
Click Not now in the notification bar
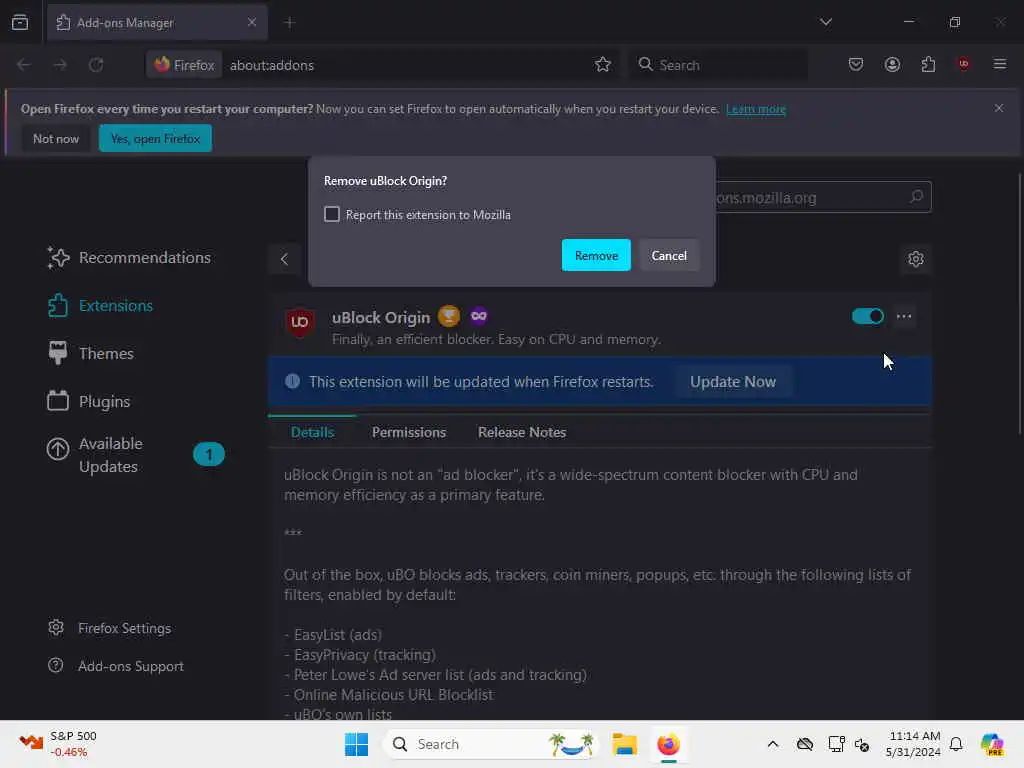tap(56, 138)
